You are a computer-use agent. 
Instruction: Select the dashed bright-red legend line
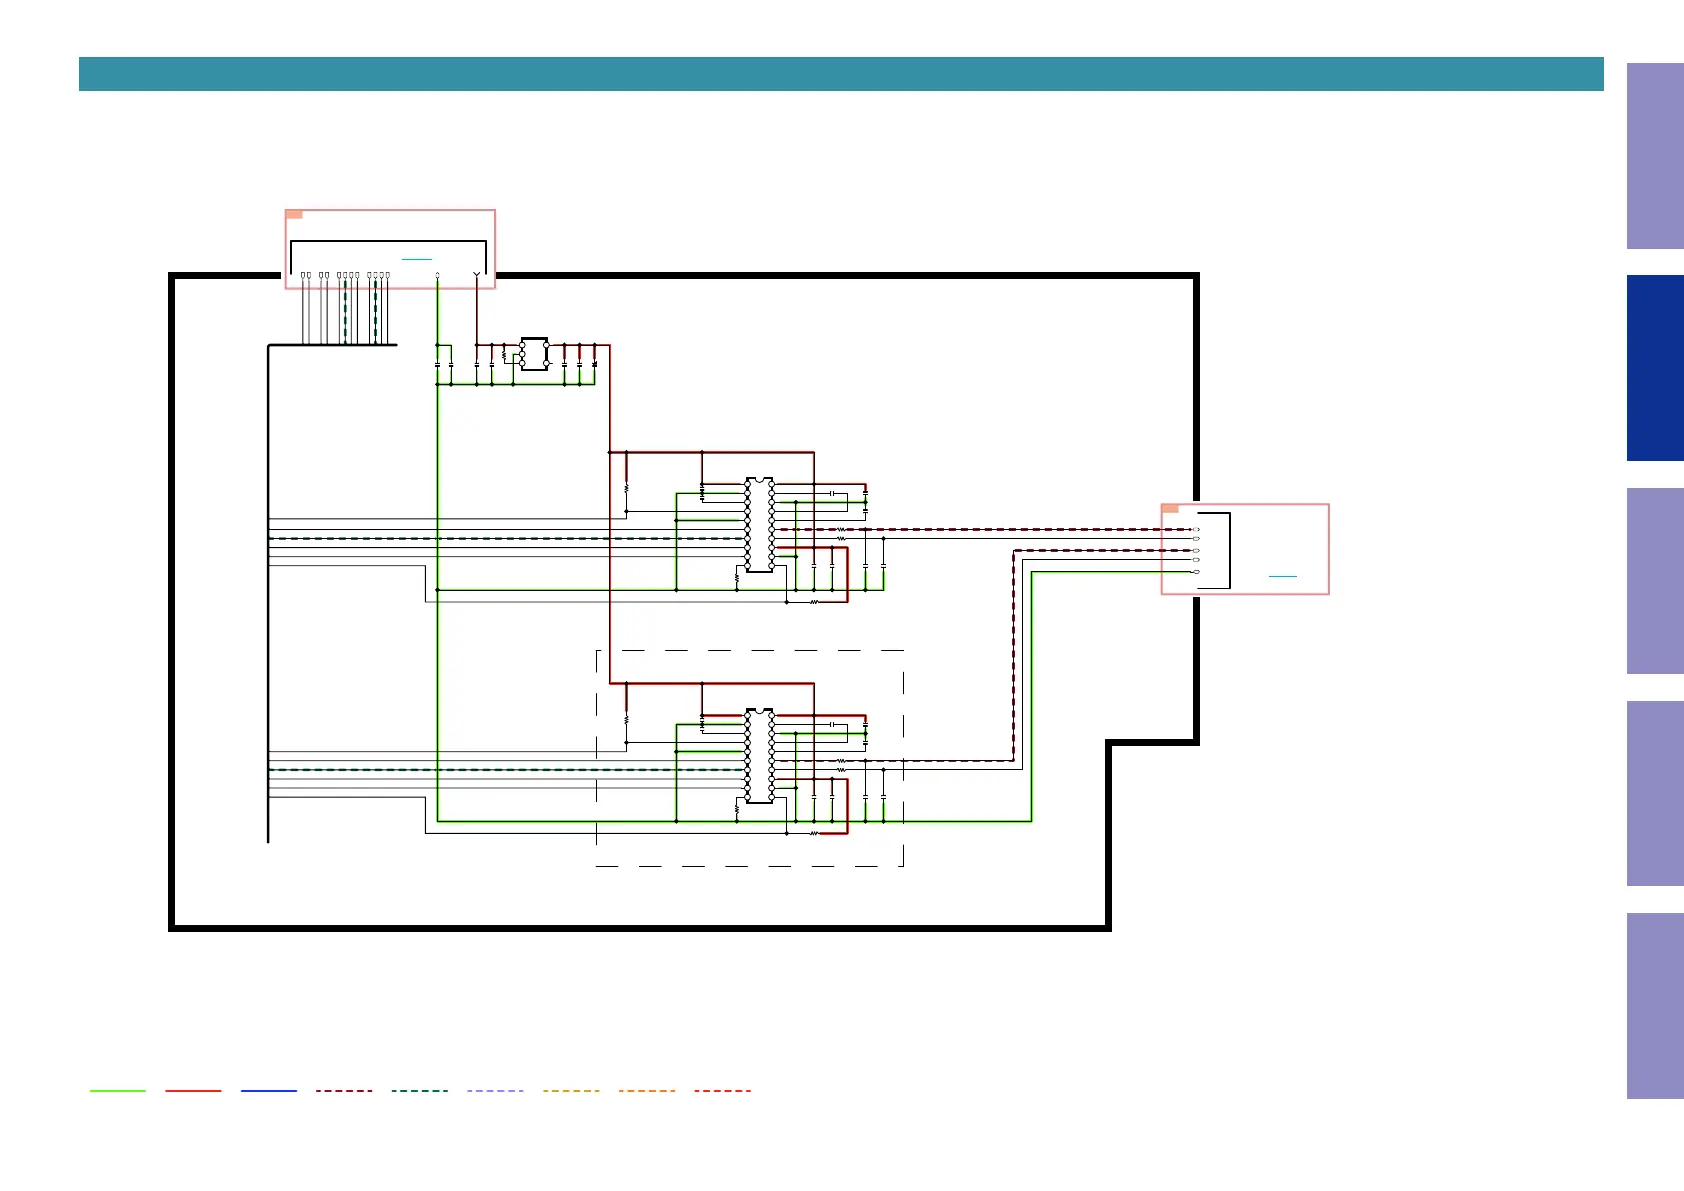722,1091
